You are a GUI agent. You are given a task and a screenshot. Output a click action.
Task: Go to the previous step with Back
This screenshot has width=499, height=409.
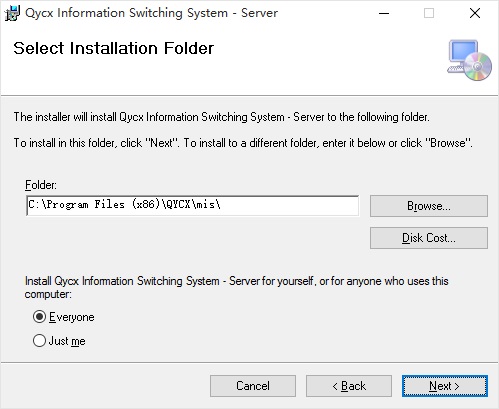pos(349,386)
